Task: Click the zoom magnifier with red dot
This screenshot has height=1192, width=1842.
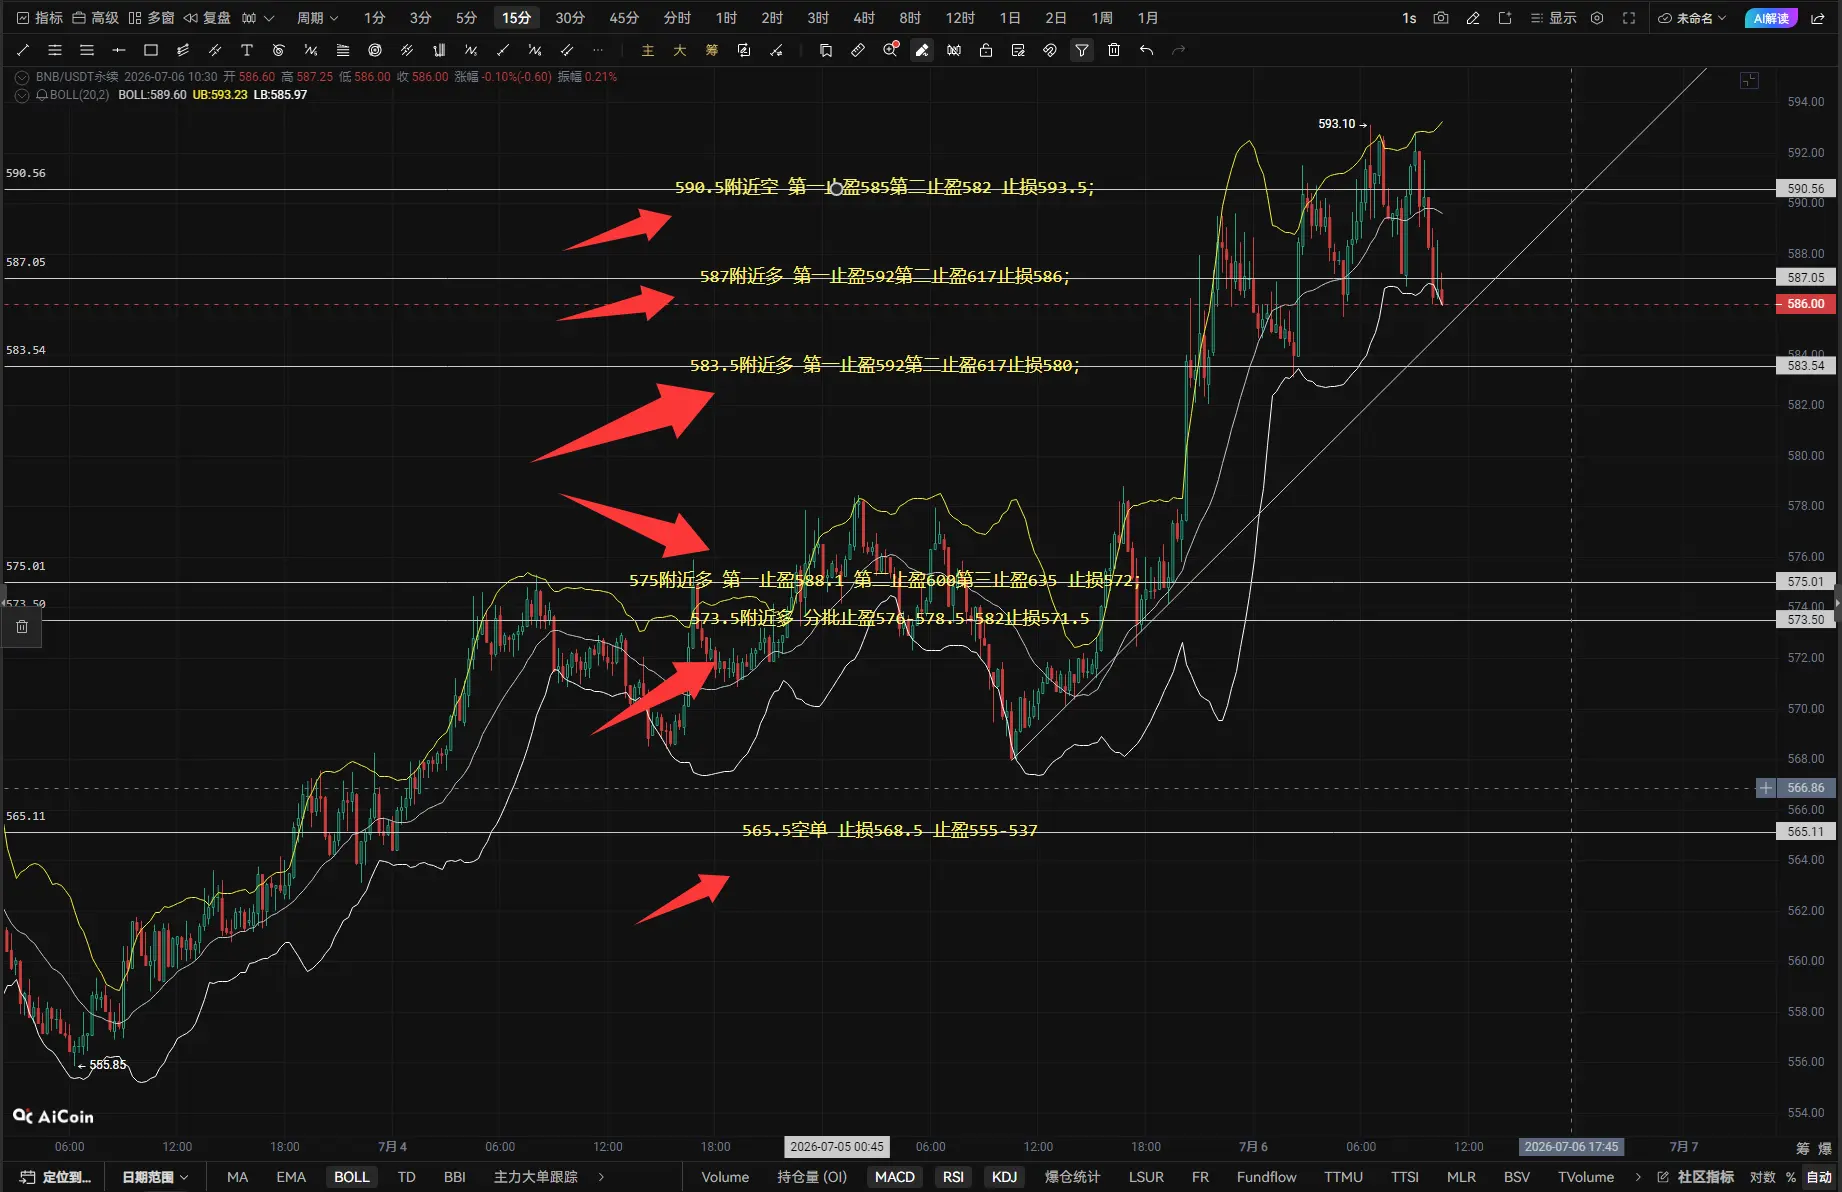Action: [x=890, y=50]
